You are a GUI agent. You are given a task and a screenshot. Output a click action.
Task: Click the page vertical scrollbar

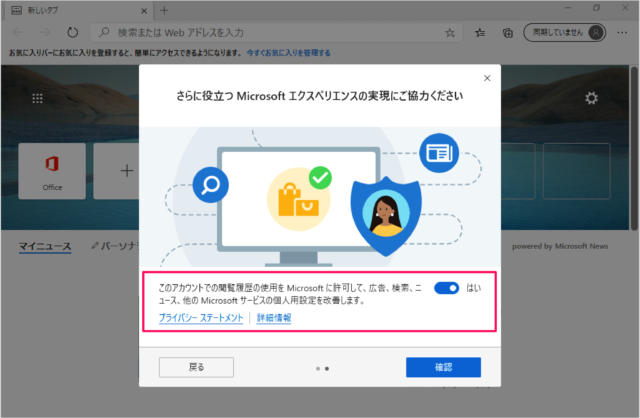click(x=634, y=149)
